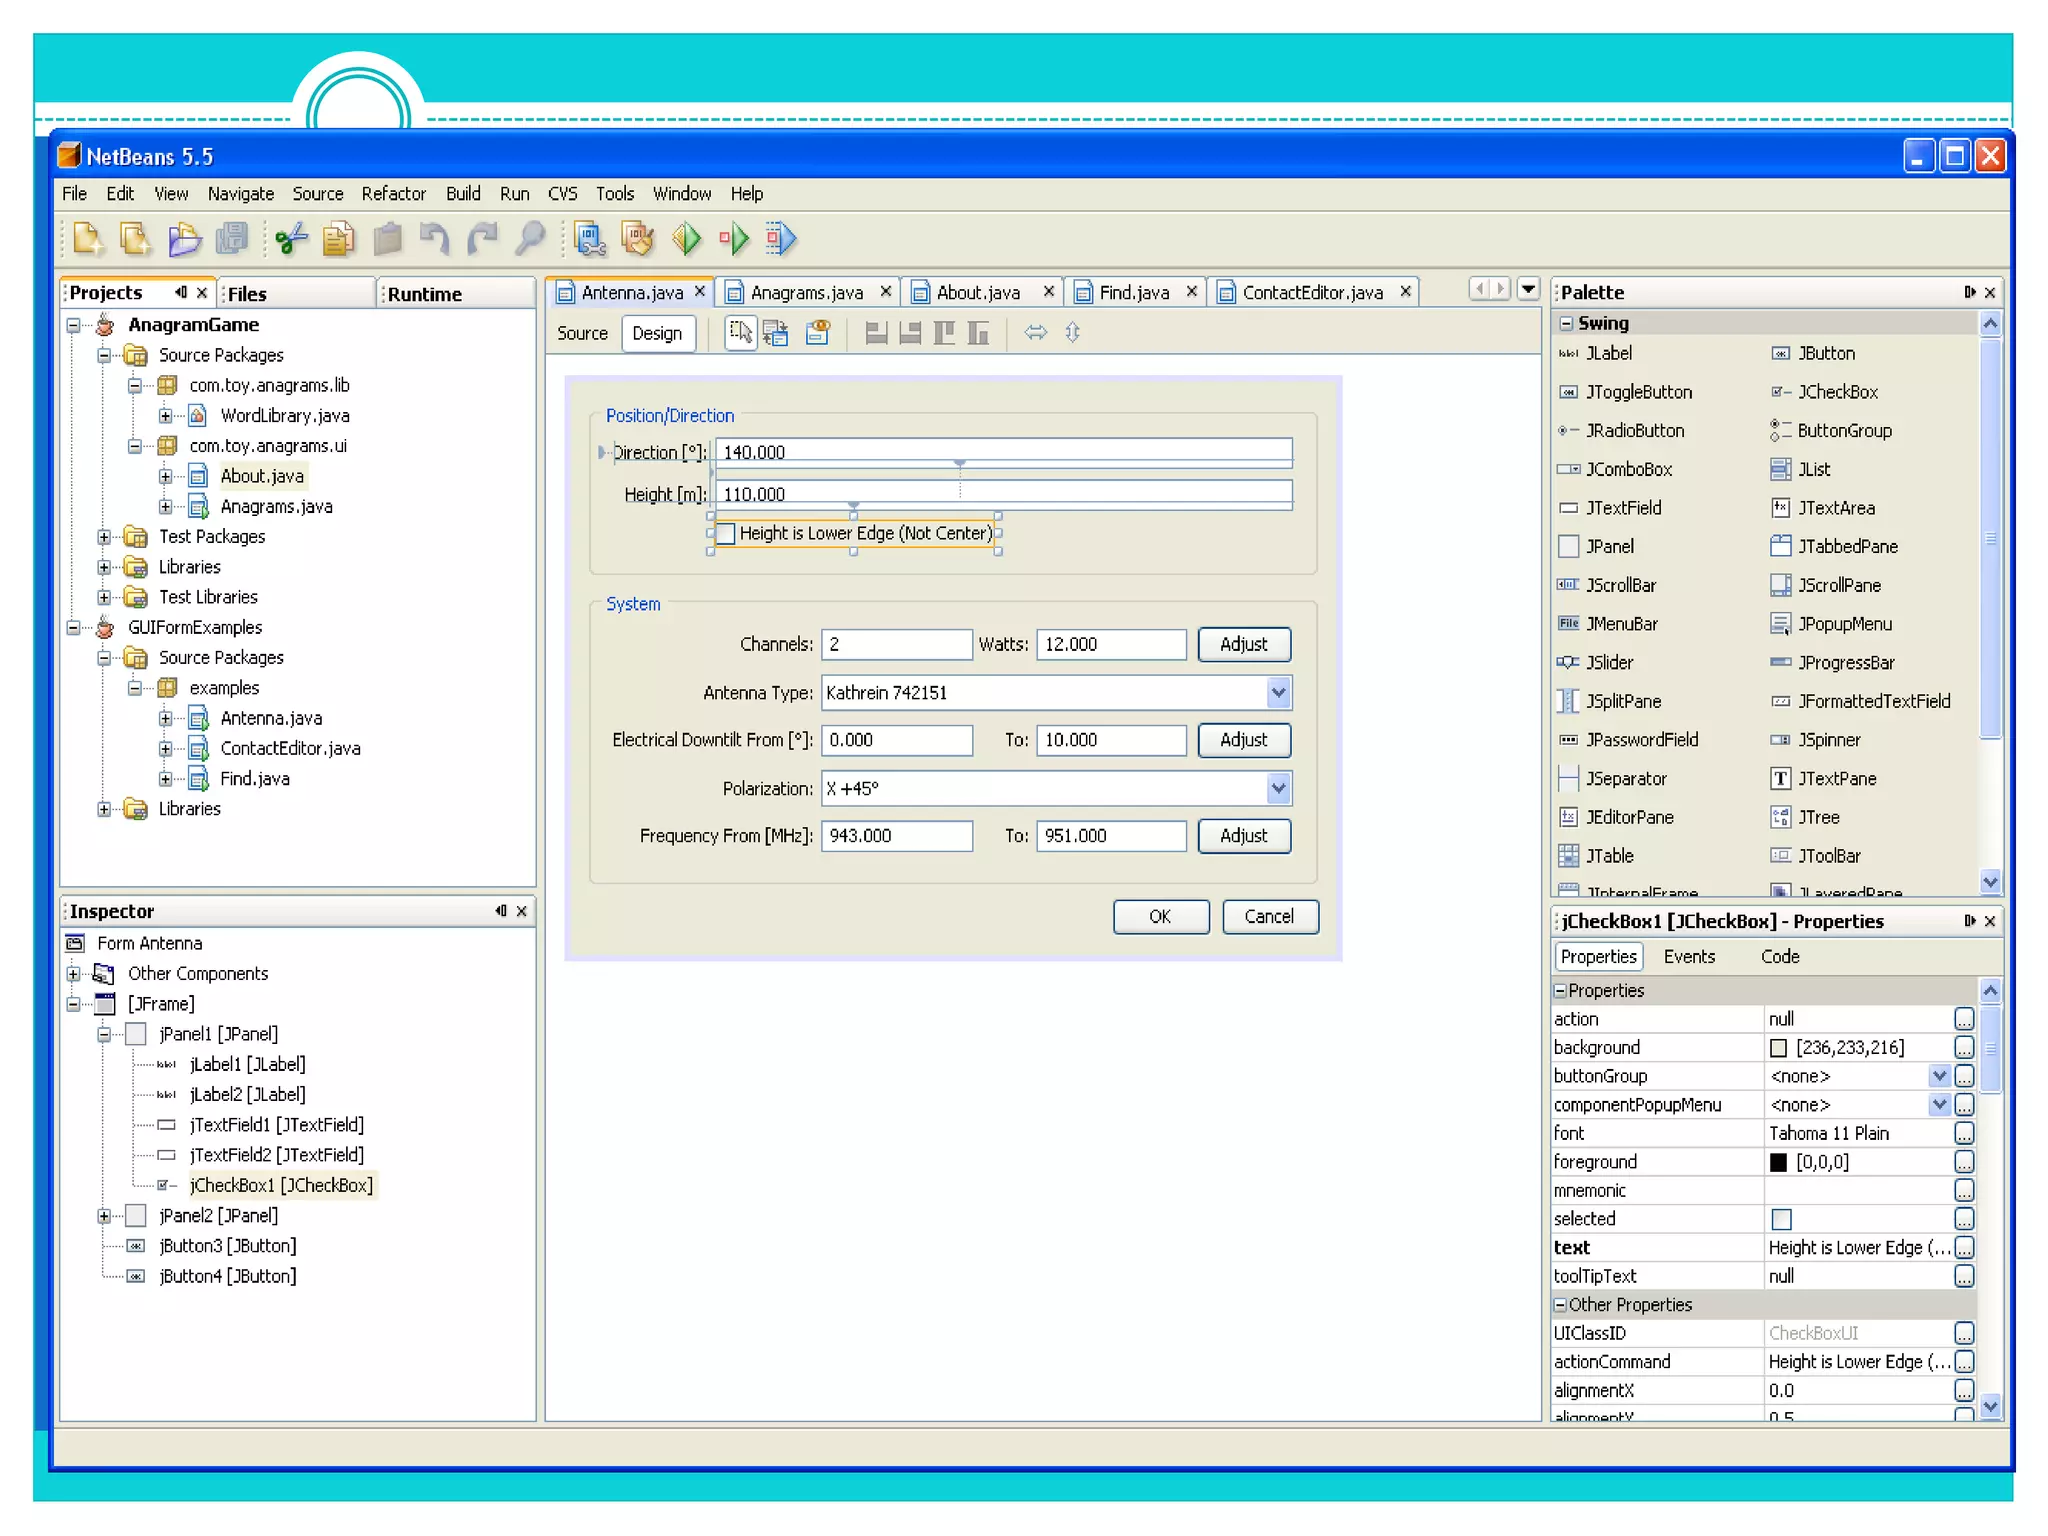Screen dimensions: 2048x1536
Task: Open the Polarization combo box
Action: [1278, 788]
